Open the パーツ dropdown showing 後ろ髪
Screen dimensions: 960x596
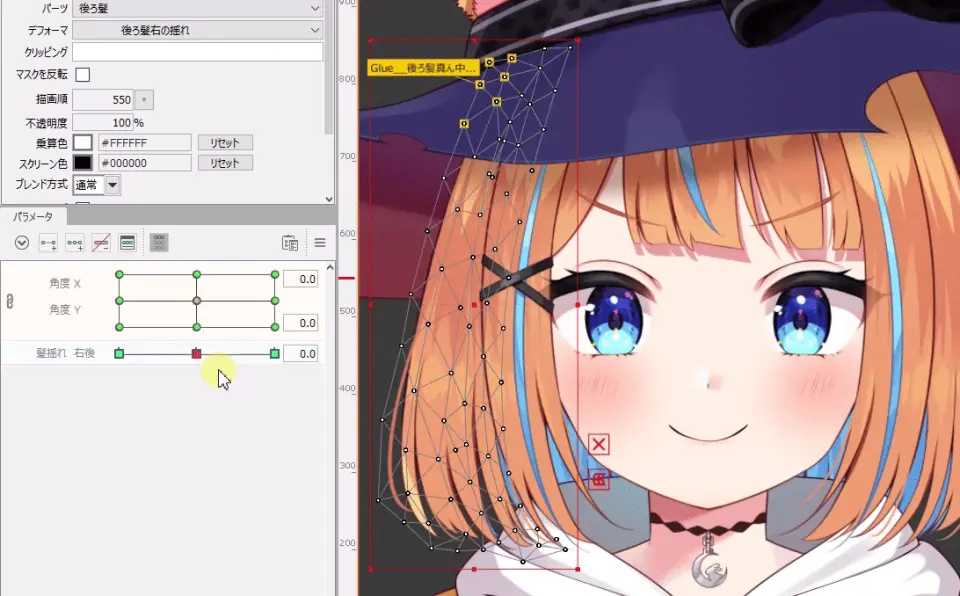click(198, 9)
